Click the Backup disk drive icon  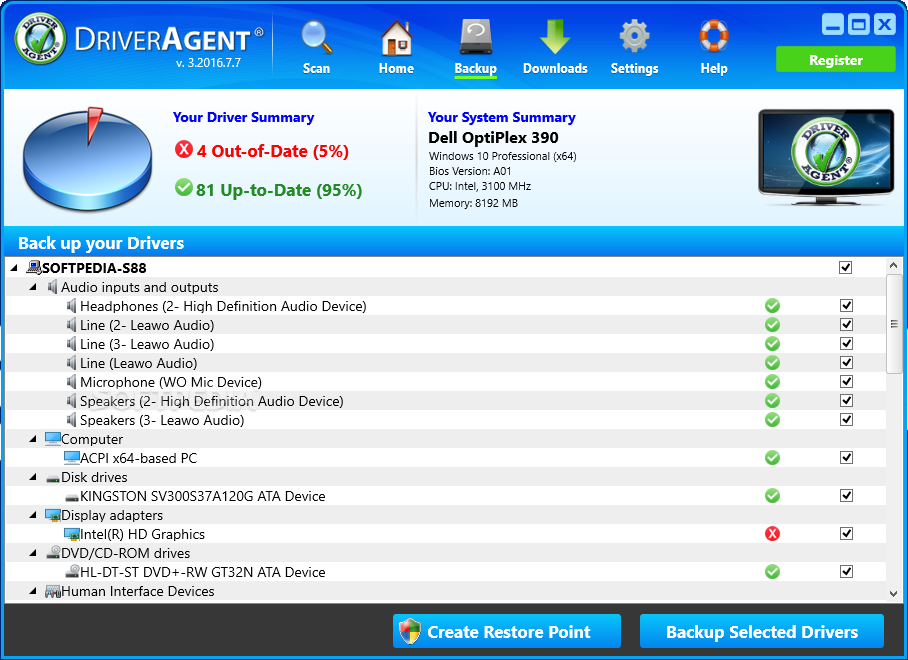[x=475, y=37]
